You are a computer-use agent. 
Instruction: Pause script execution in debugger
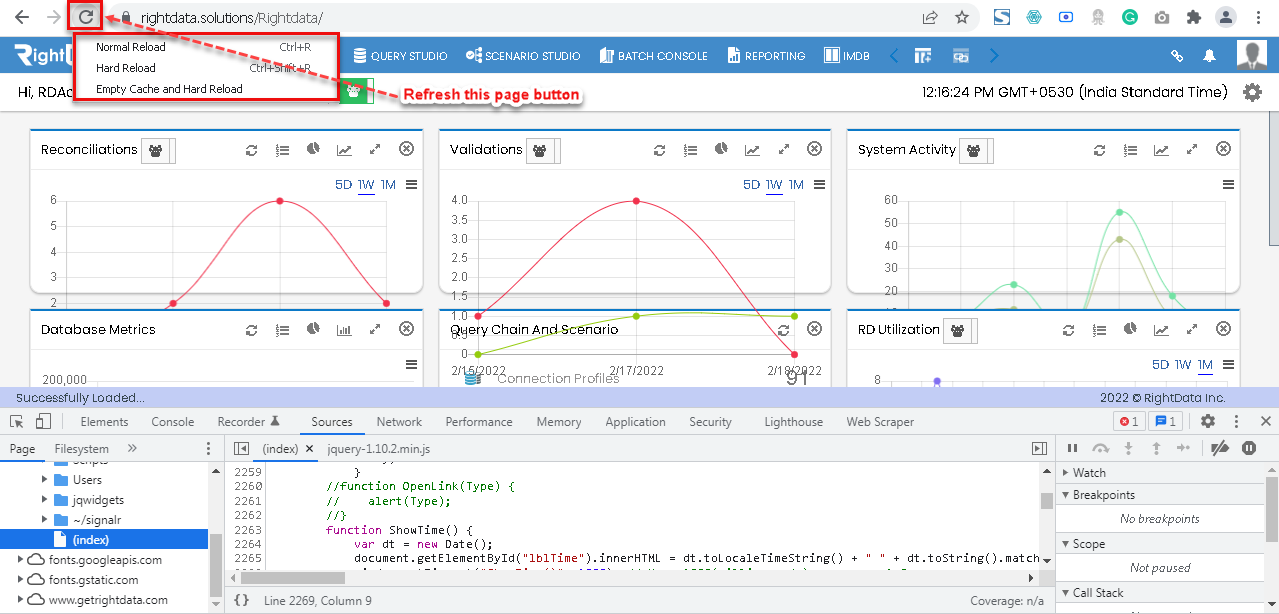1072,449
